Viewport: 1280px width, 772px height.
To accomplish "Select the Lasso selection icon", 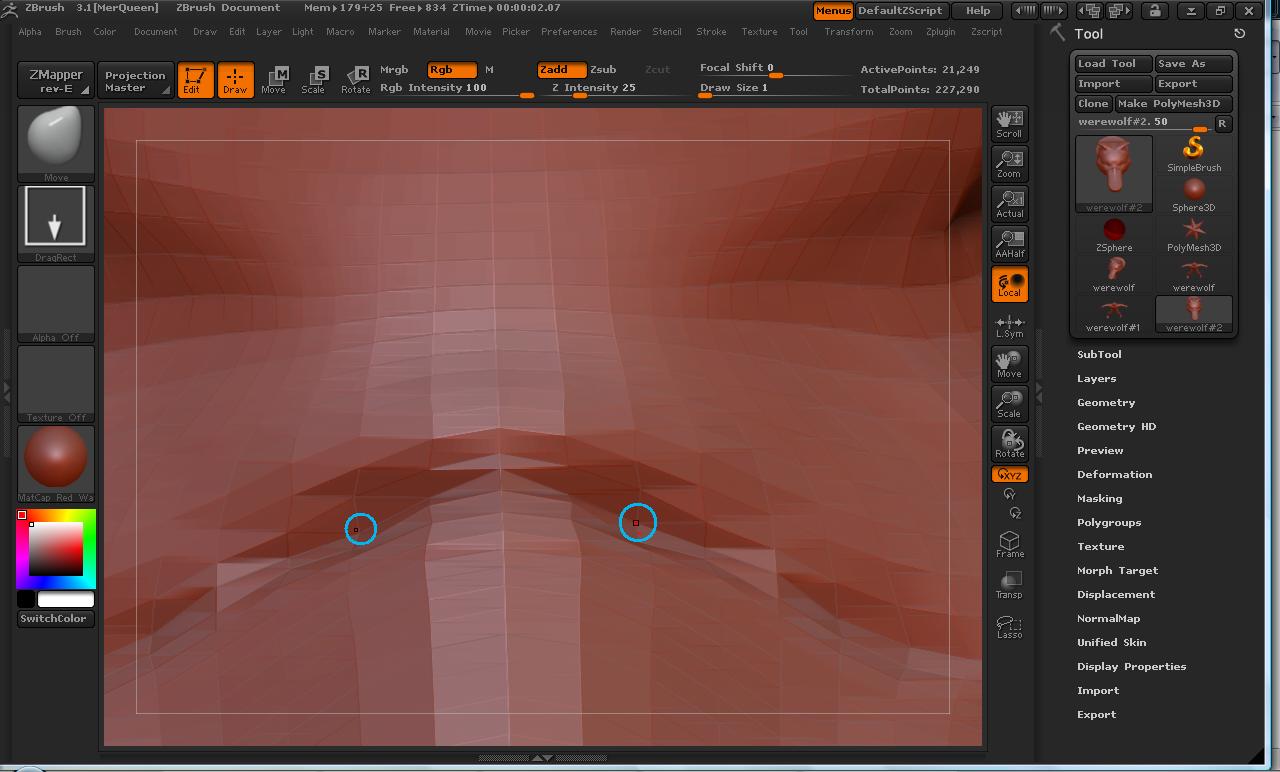I will pos(1009,626).
